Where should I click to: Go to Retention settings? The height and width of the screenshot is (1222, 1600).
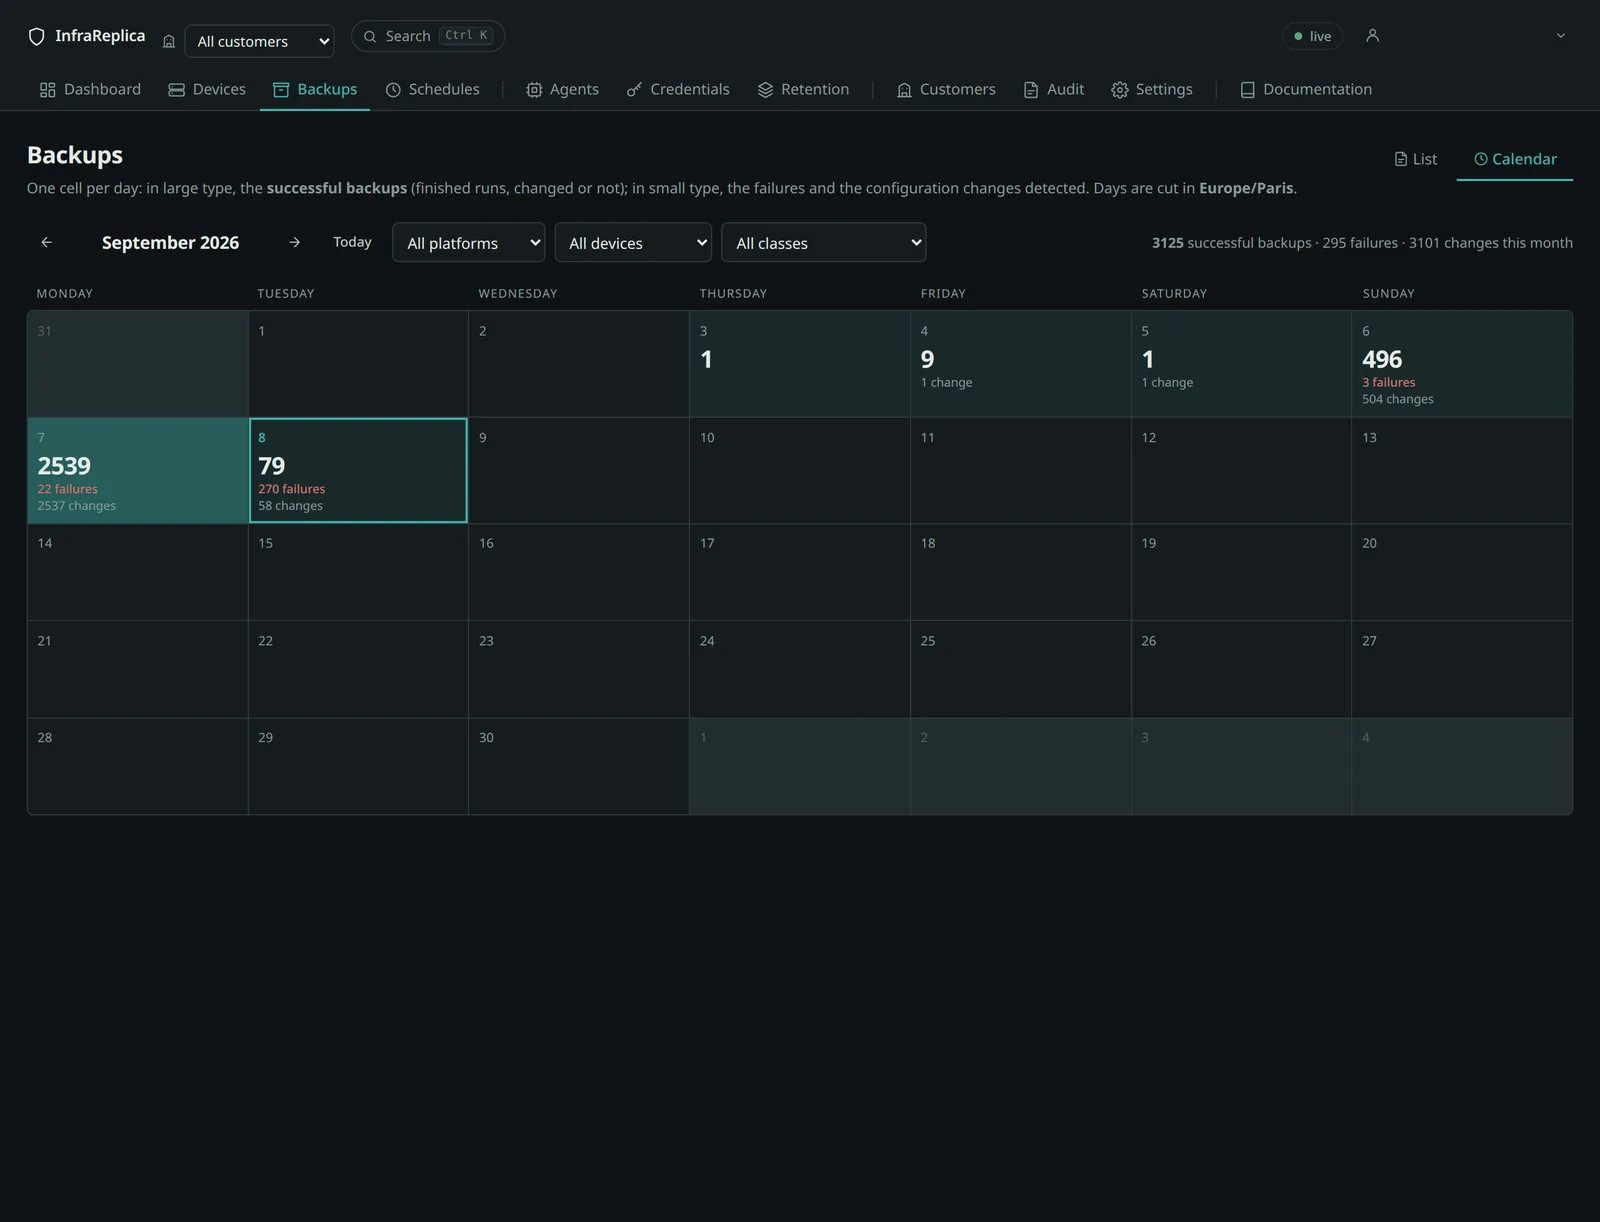point(803,89)
